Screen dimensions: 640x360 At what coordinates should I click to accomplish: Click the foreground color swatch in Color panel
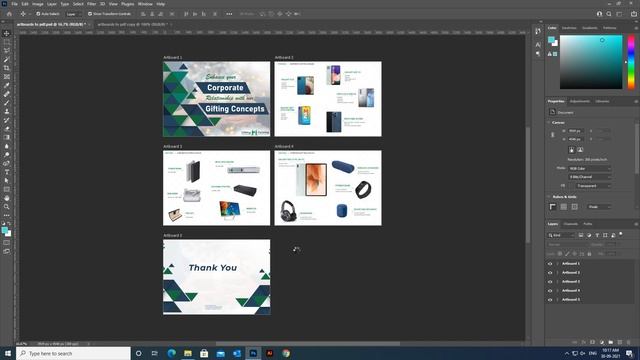coord(551,40)
